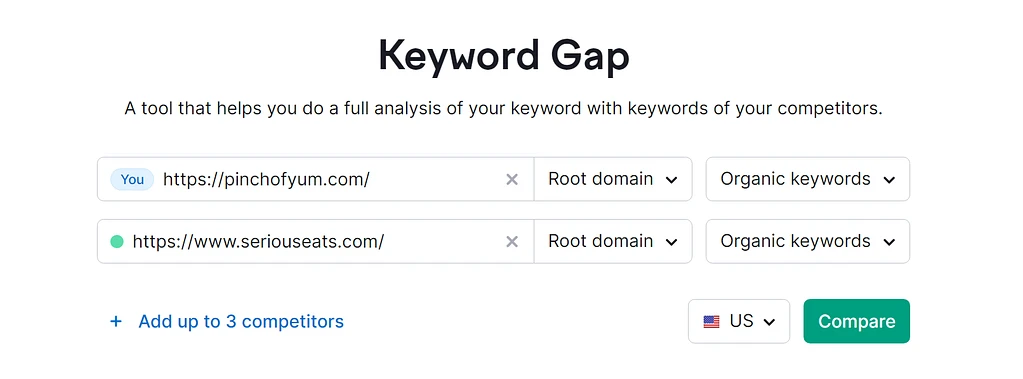Click the chevron beside Root domain for pinchofyum.com
The height and width of the screenshot is (379, 1023).
671,180
